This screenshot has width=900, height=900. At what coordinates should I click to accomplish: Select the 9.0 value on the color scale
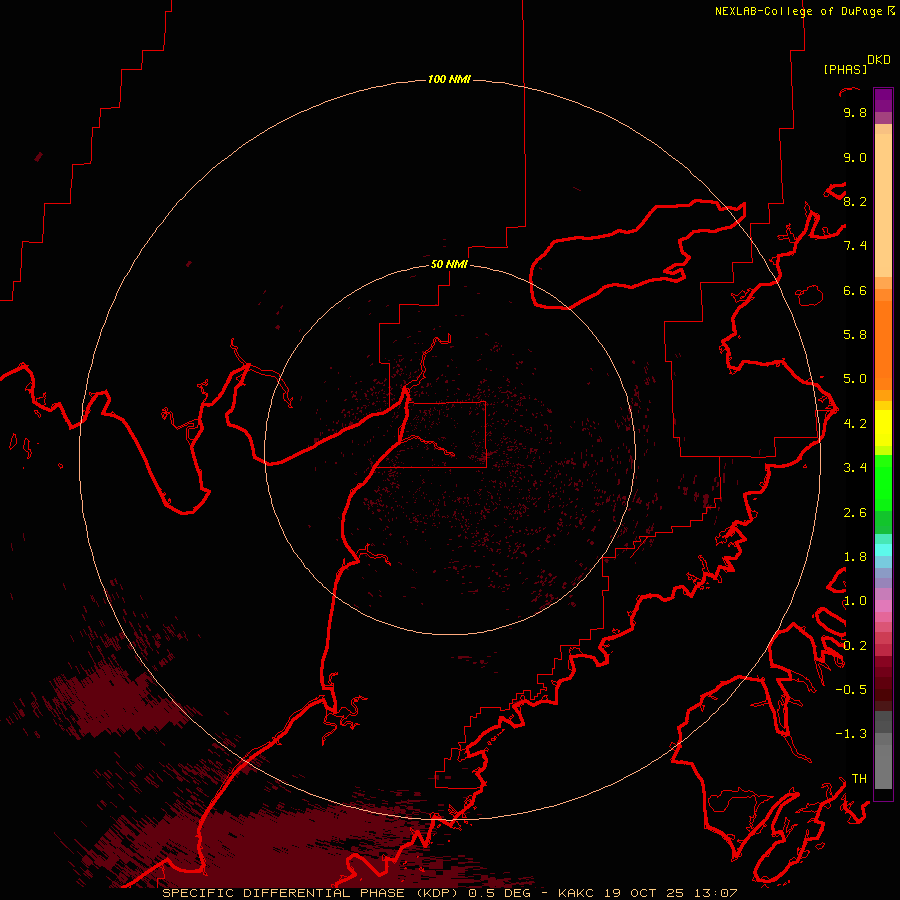pos(855,157)
